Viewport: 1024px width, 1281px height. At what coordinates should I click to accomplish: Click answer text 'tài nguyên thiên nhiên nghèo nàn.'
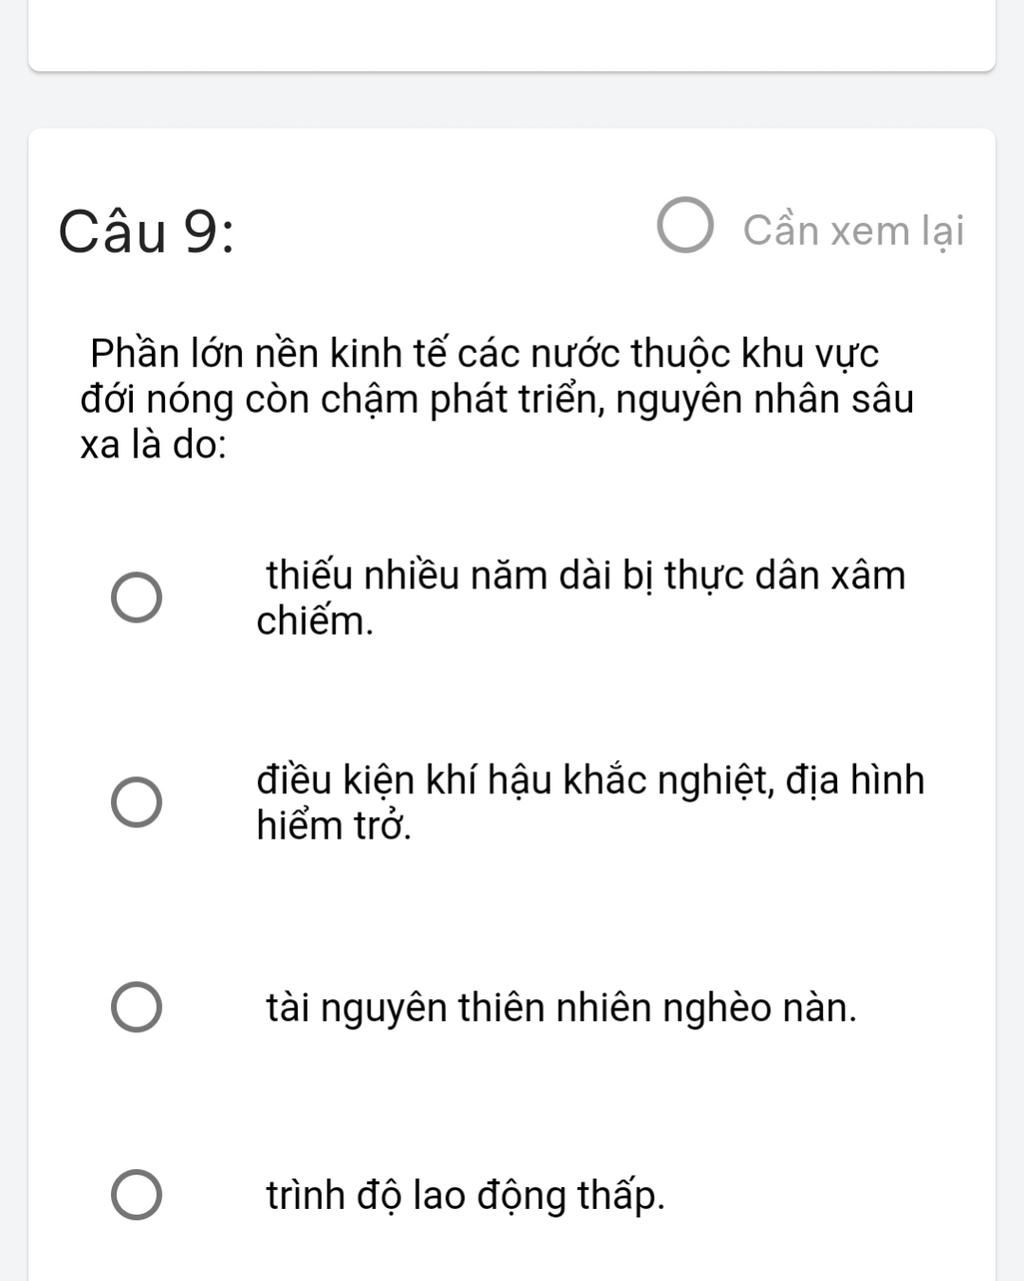(562, 1007)
